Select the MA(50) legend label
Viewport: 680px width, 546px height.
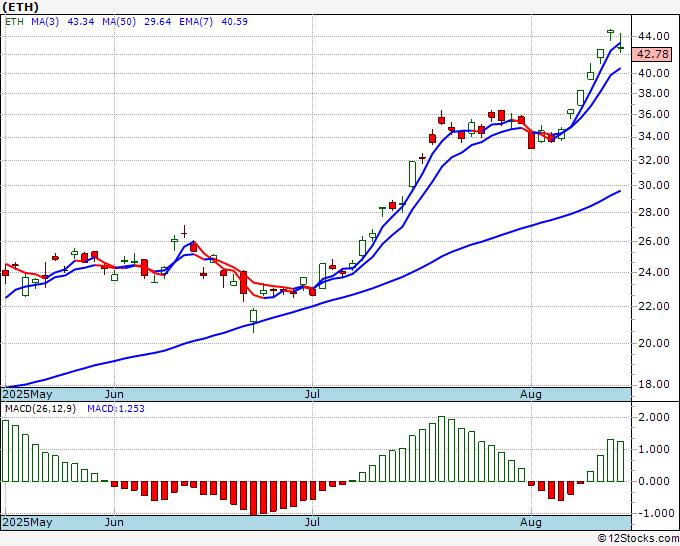[119, 22]
